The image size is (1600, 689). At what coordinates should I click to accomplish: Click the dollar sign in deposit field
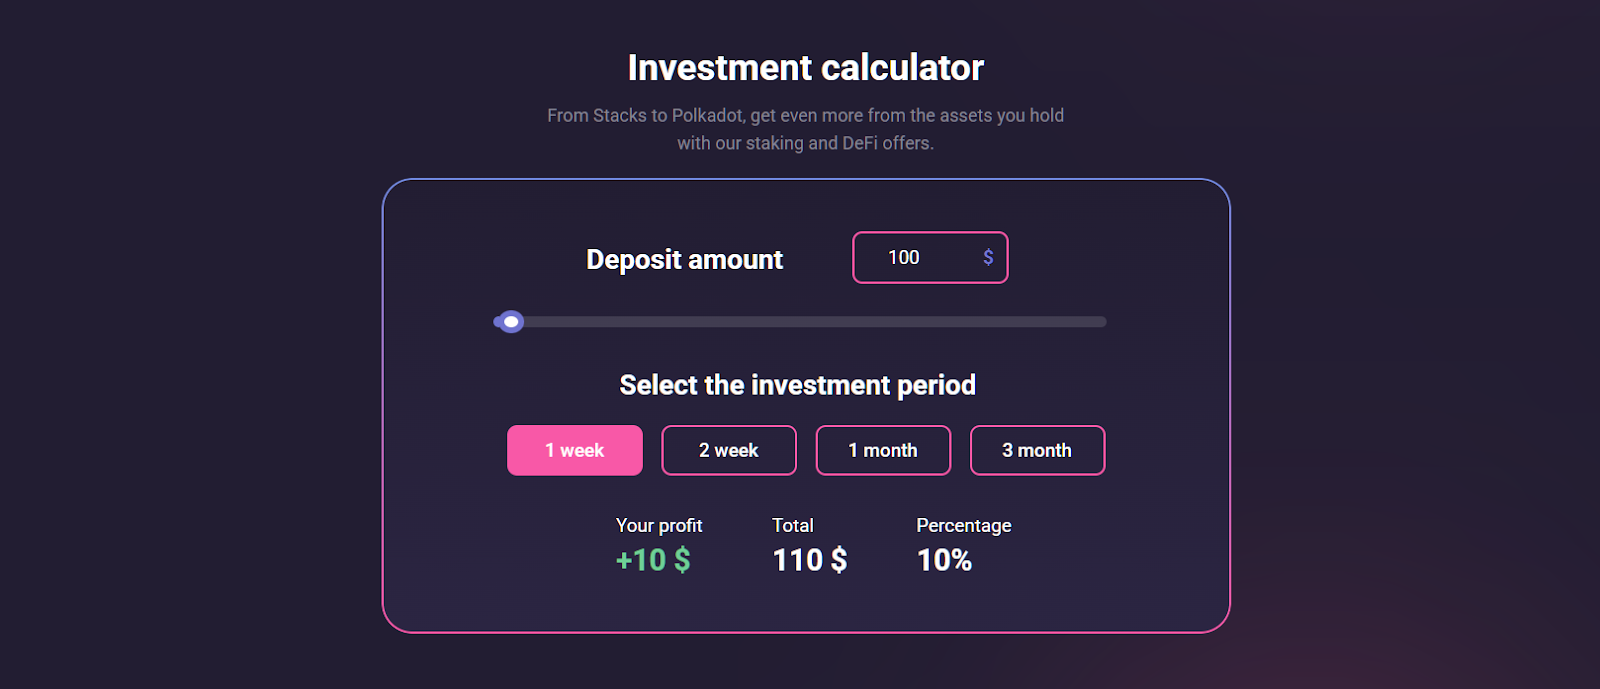coord(988,258)
